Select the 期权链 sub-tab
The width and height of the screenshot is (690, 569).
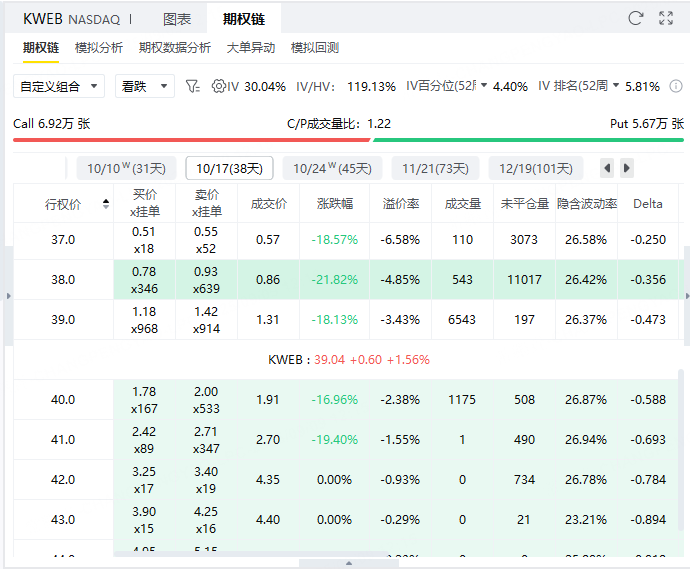(41, 48)
